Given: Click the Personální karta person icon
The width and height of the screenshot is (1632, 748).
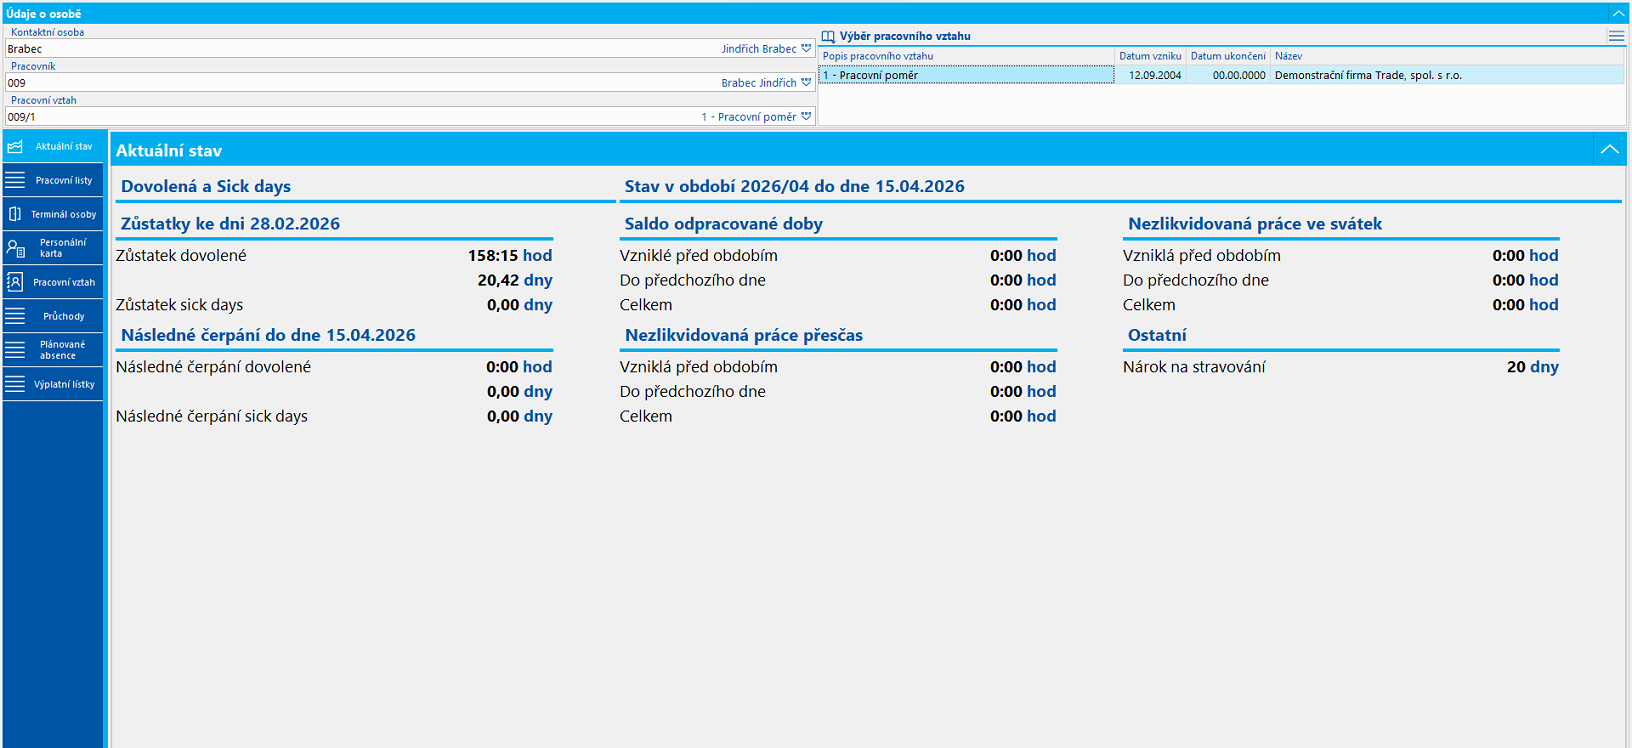Looking at the screenshot, I should [x=15, y=248].
